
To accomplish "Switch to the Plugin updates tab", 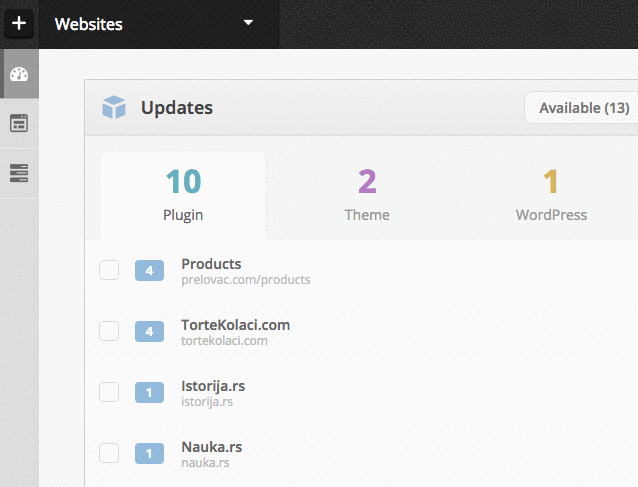I will point(183,195).
